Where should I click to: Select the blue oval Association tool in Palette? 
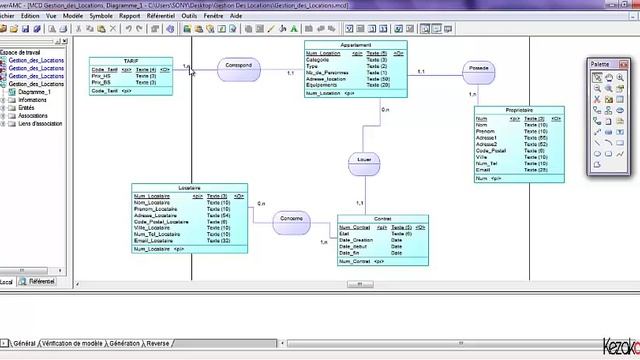point(620,110)
